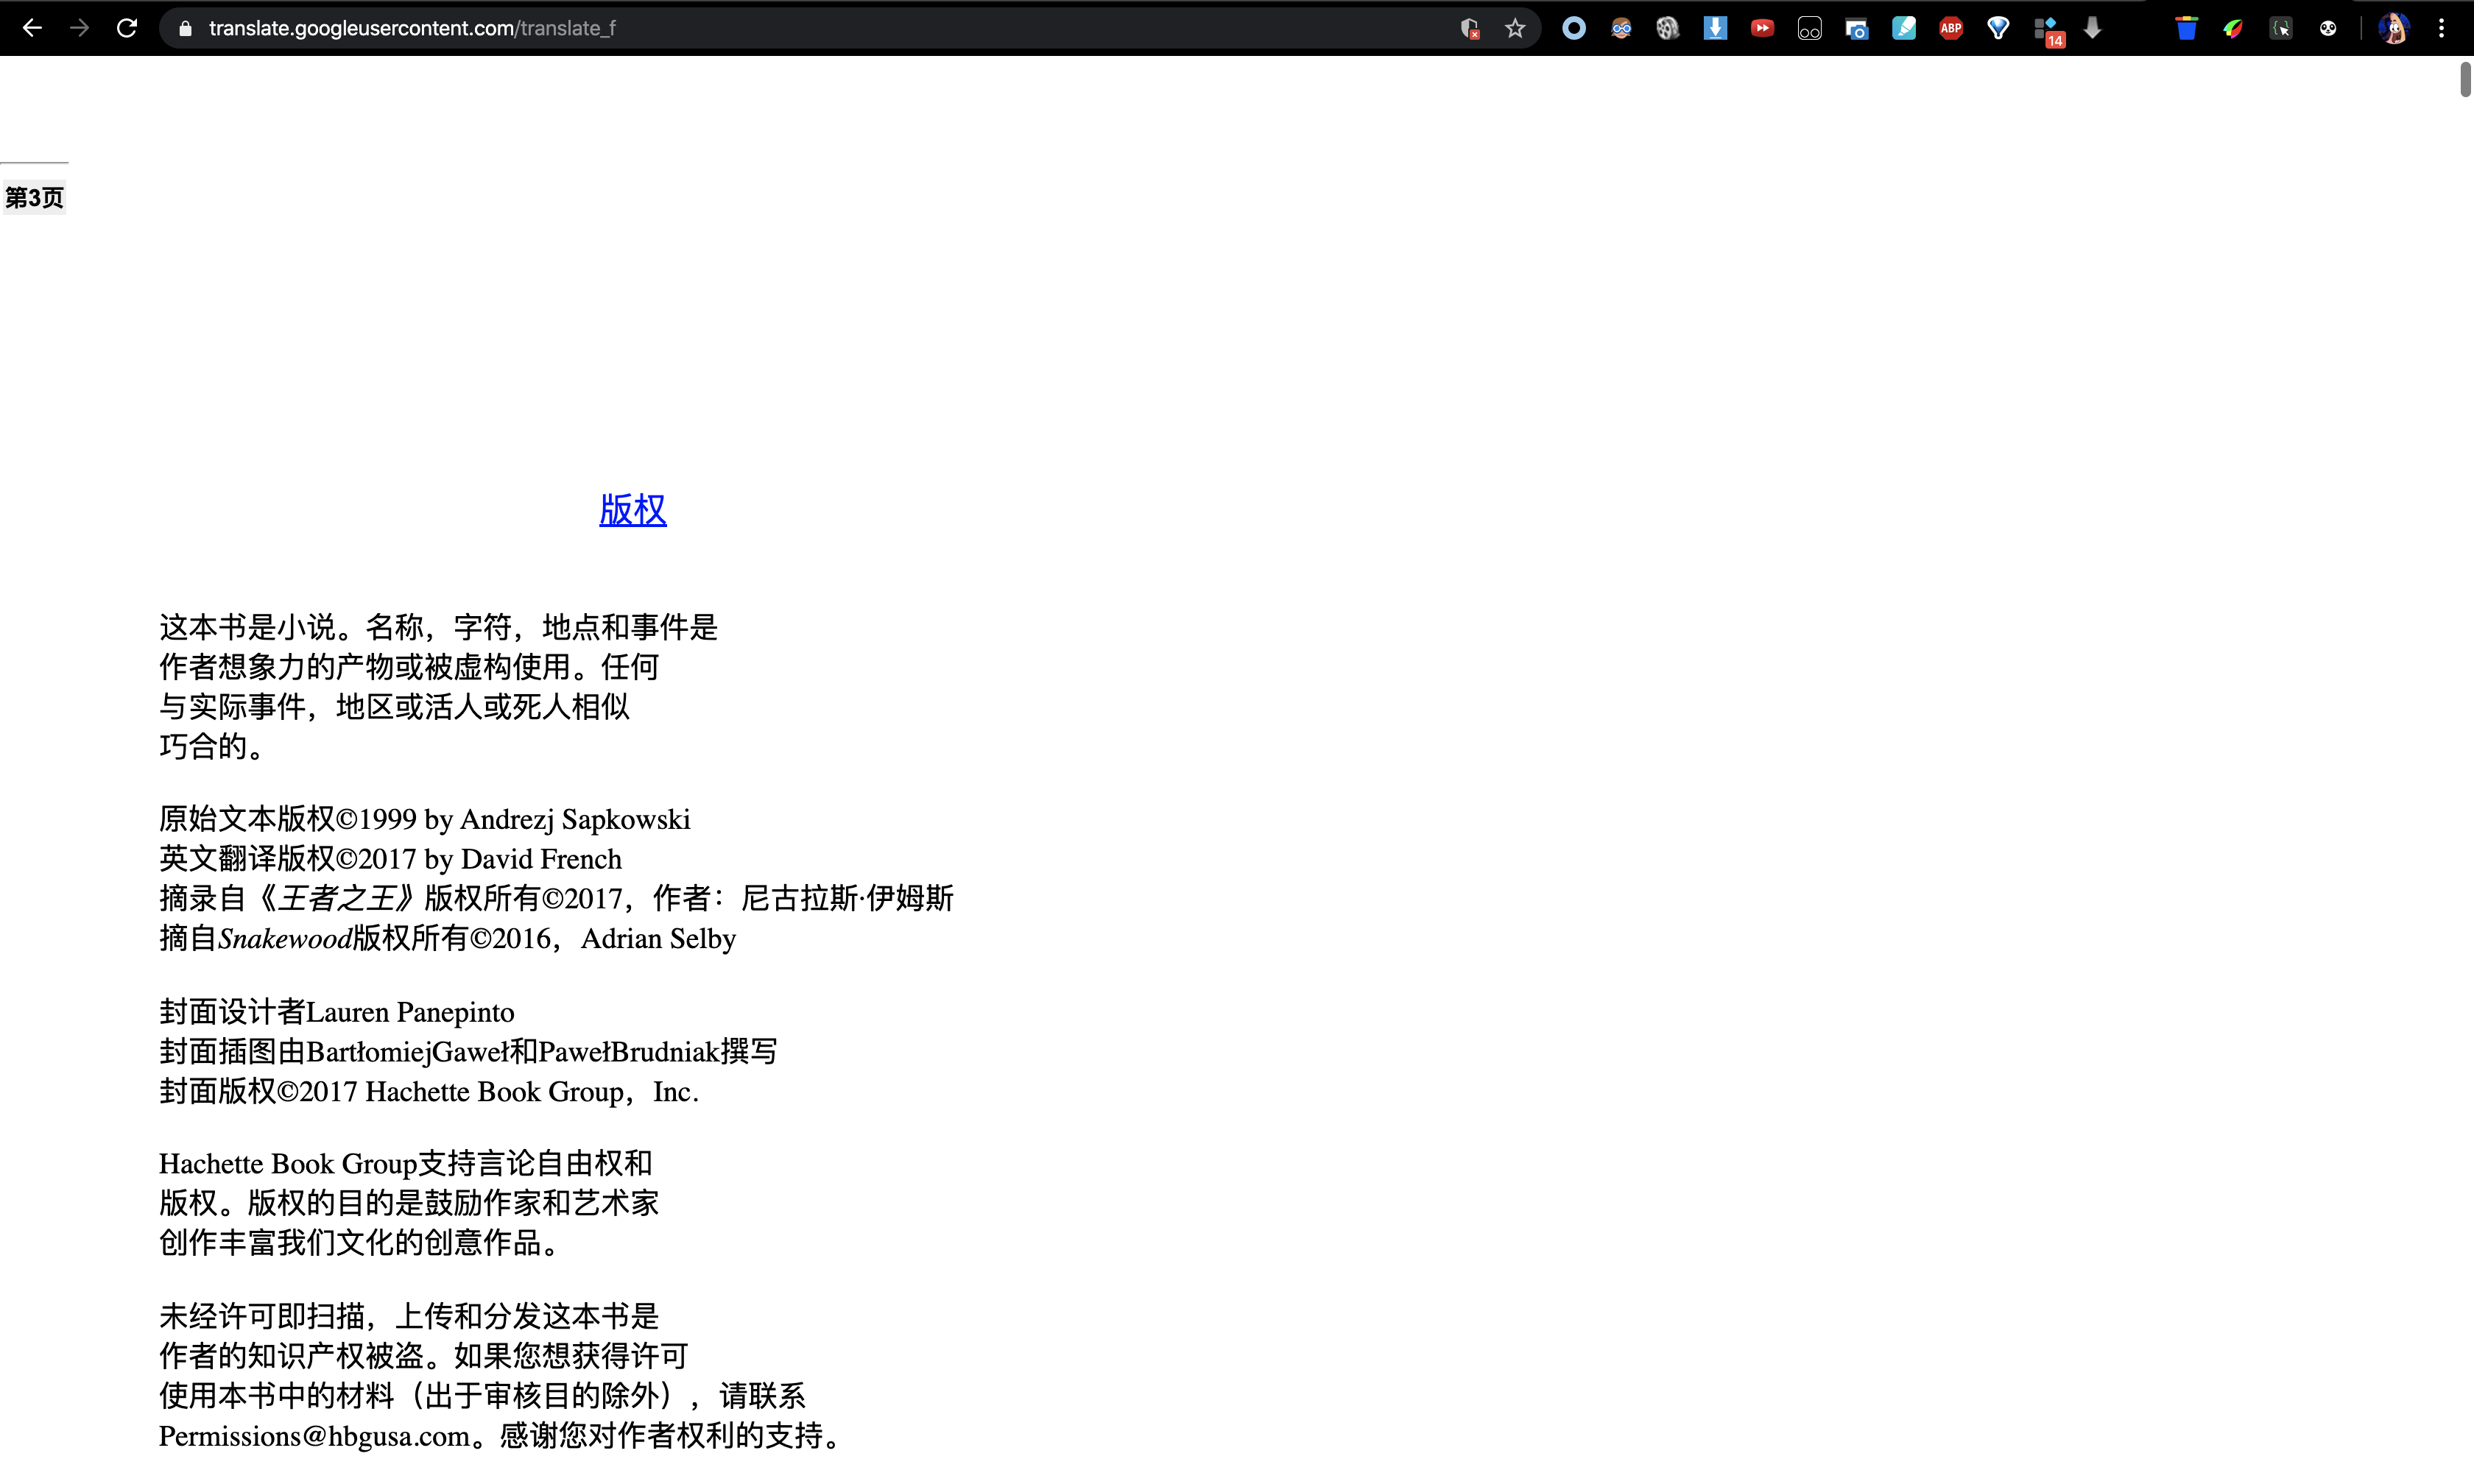2474x1484 pixels.
Task: Click the 第3页 page label
Action: pos(35,198)
